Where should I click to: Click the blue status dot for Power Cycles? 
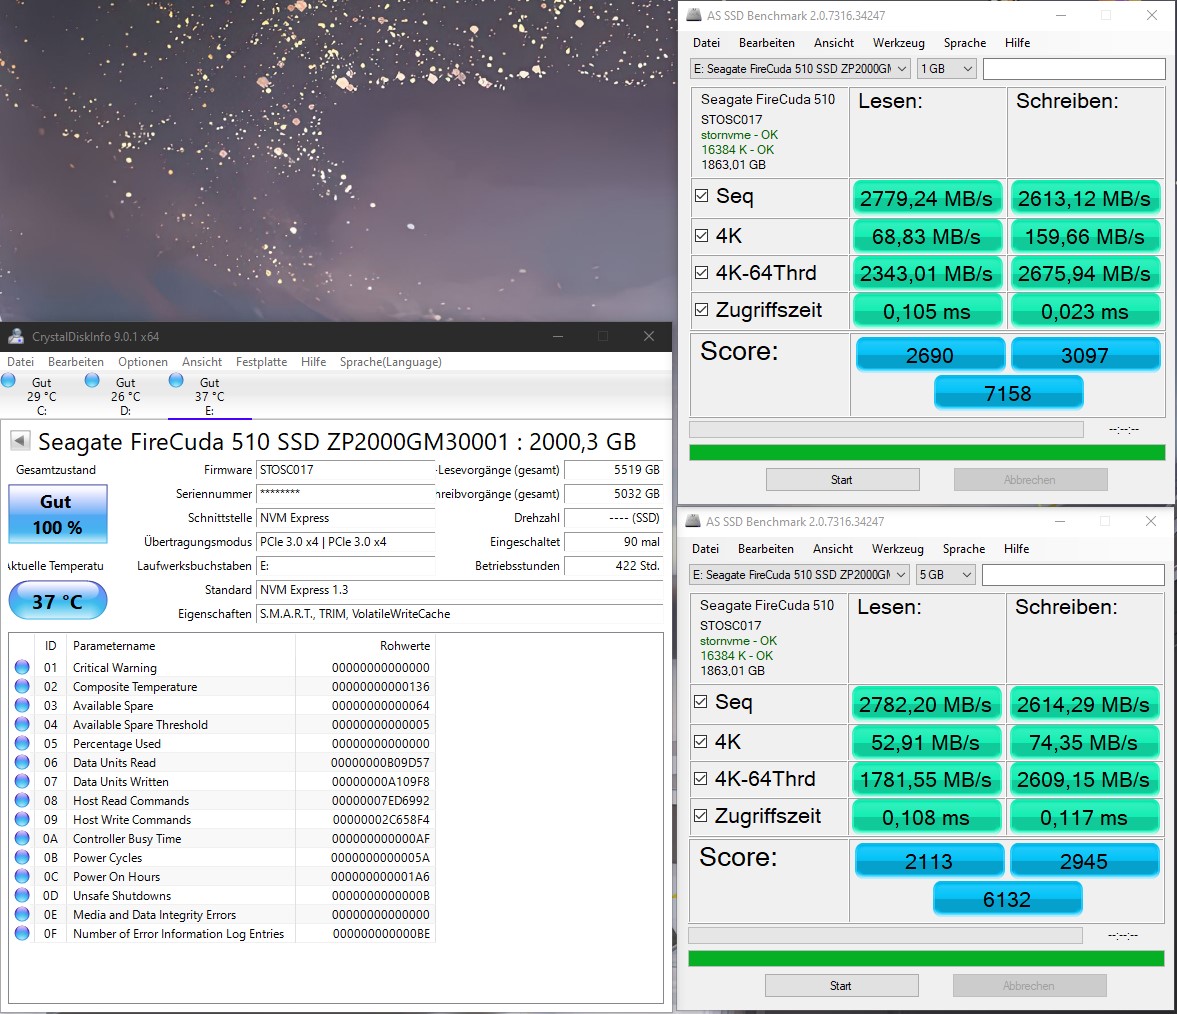coord(22,857)
